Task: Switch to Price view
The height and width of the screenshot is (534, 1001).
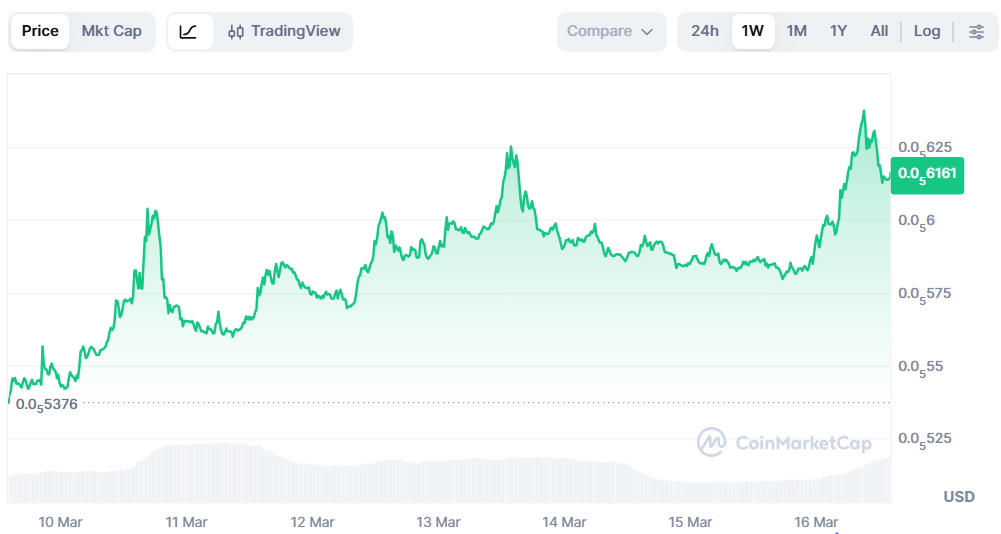Action: [x=40, y=31]
